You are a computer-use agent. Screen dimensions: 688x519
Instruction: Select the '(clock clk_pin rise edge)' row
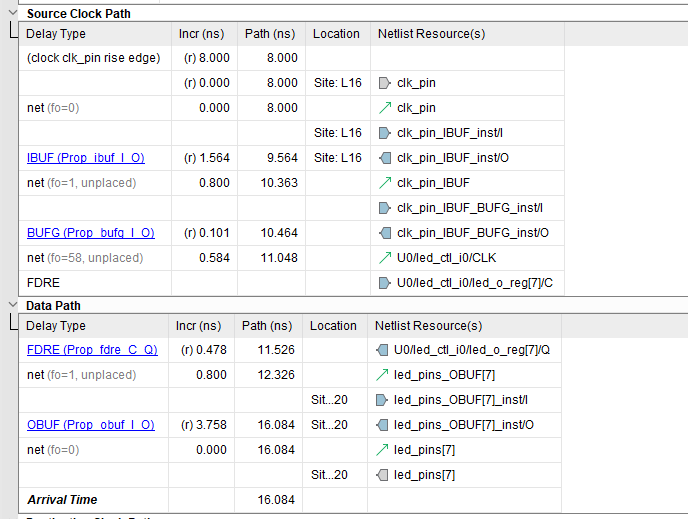(291, 58)
